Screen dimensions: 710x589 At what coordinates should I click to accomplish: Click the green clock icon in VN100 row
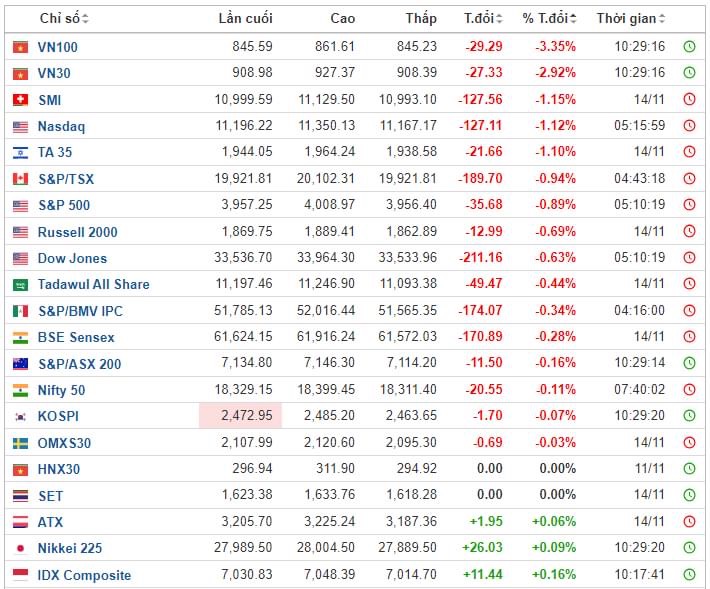(x=689, y=47)
